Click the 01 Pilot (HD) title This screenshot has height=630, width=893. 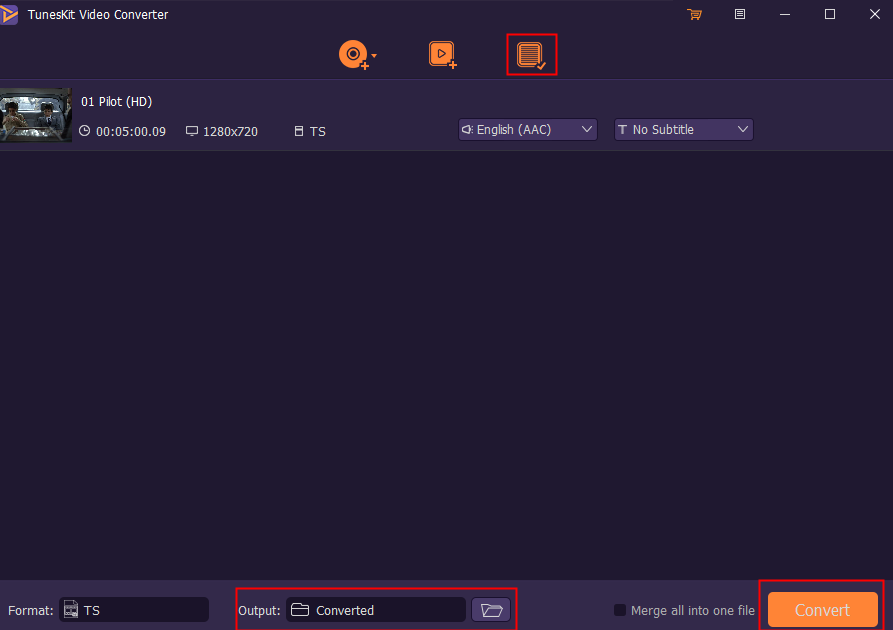[117, 101]
